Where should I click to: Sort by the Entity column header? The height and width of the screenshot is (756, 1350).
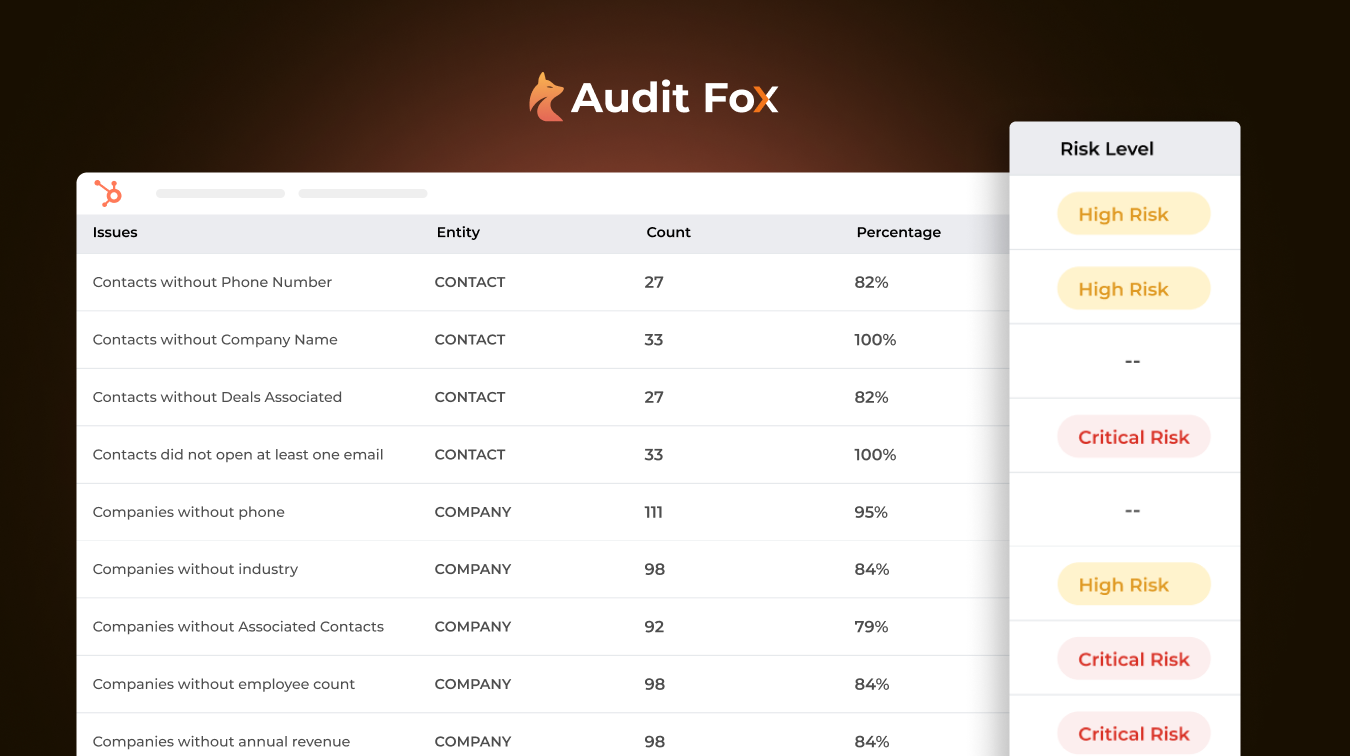(458, 232)
